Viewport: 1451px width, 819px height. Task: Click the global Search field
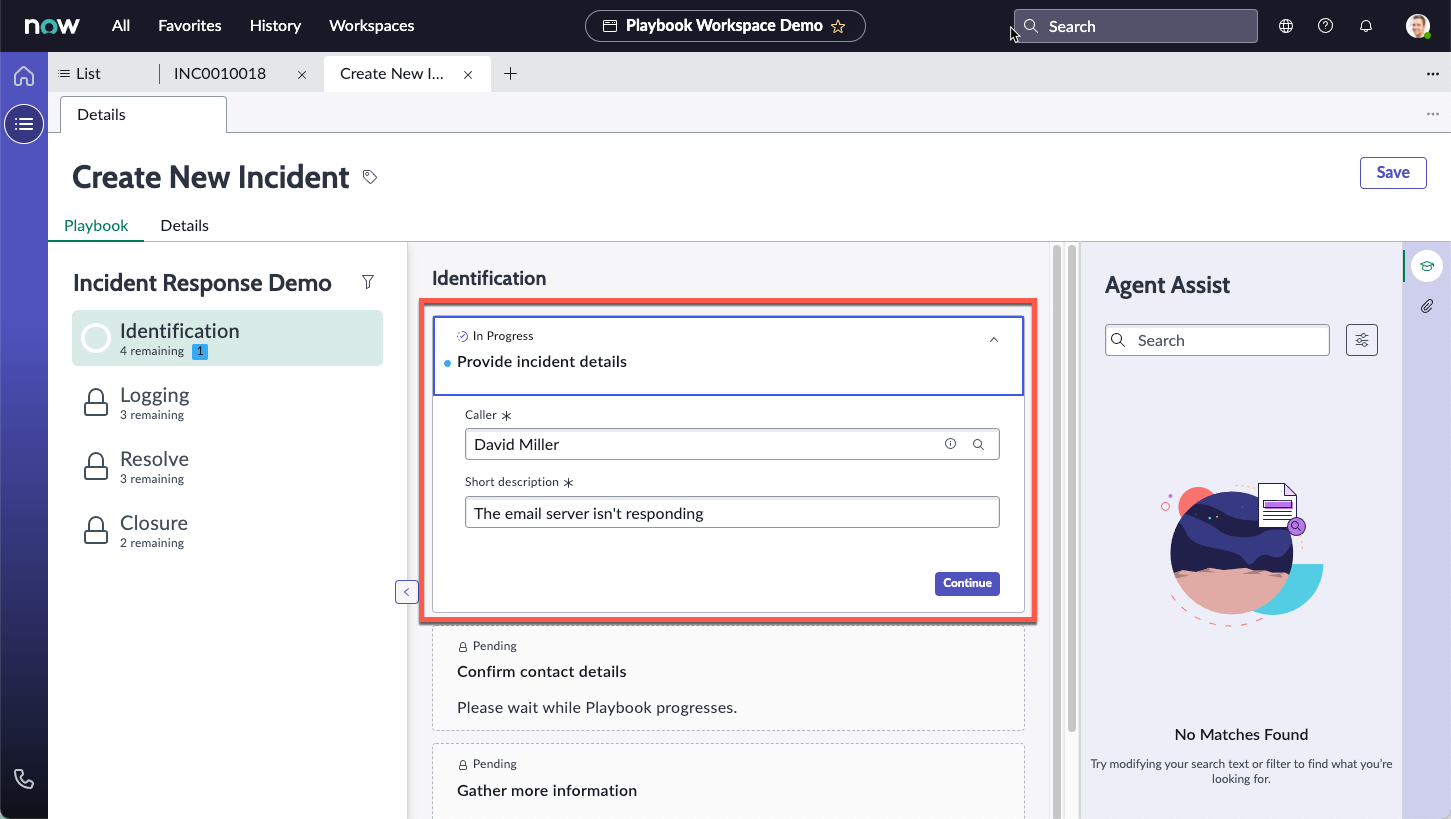1136,26
